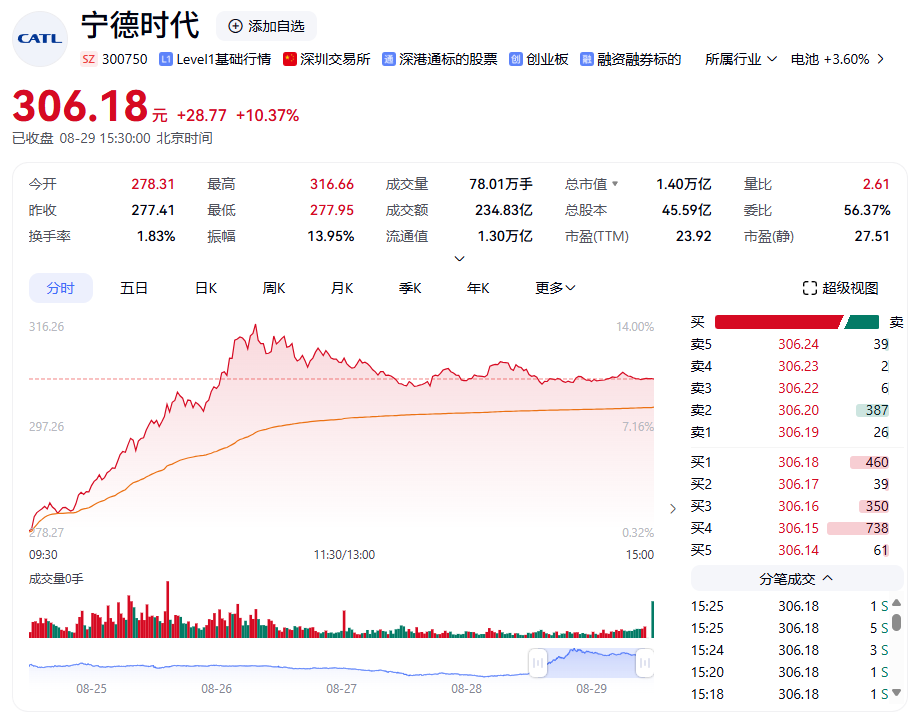
Task: Click the 量比 value 2.61
Action: point(876,184)
